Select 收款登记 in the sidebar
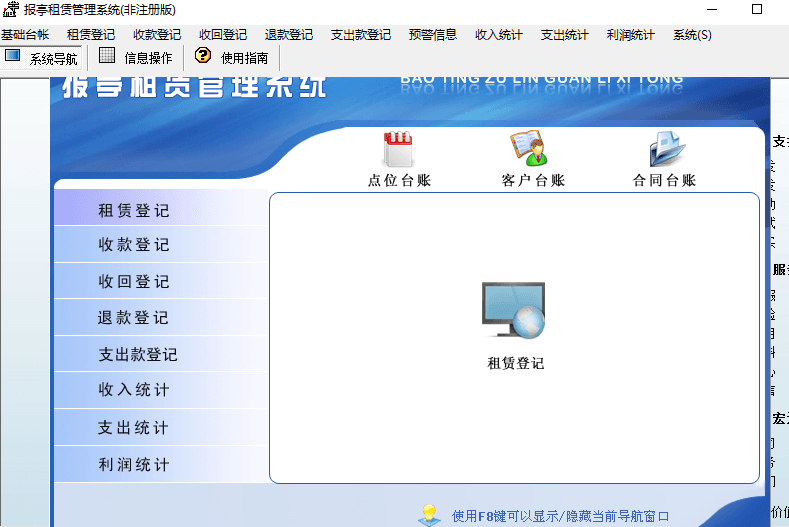The width and height of the screenshot is (789, 527). [134, 245]
